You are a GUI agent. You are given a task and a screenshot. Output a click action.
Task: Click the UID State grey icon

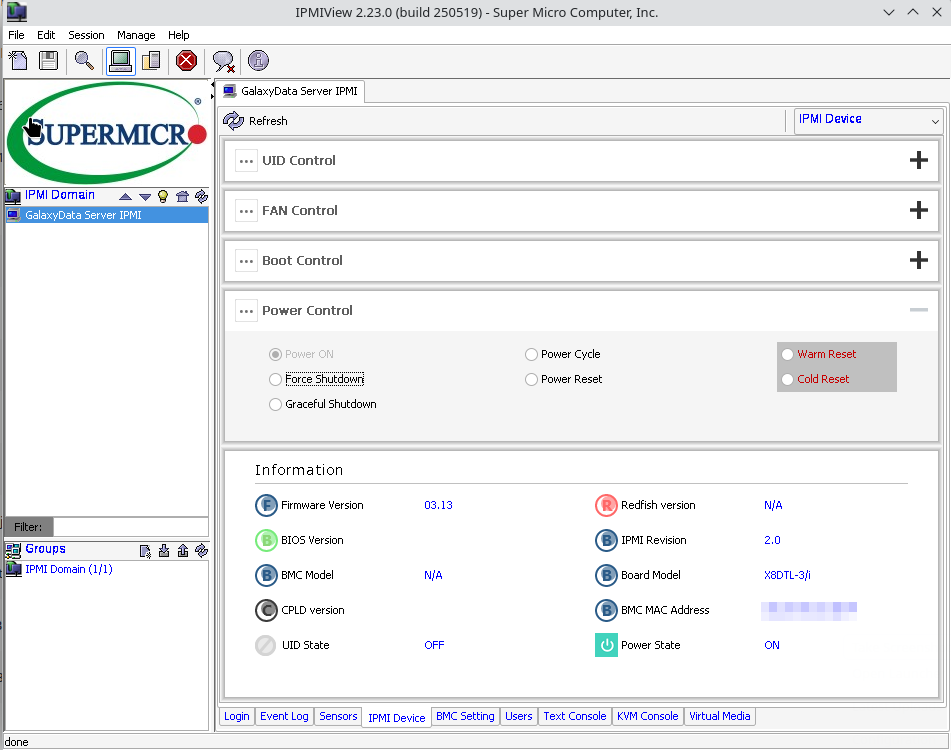(x=266, y=645)
